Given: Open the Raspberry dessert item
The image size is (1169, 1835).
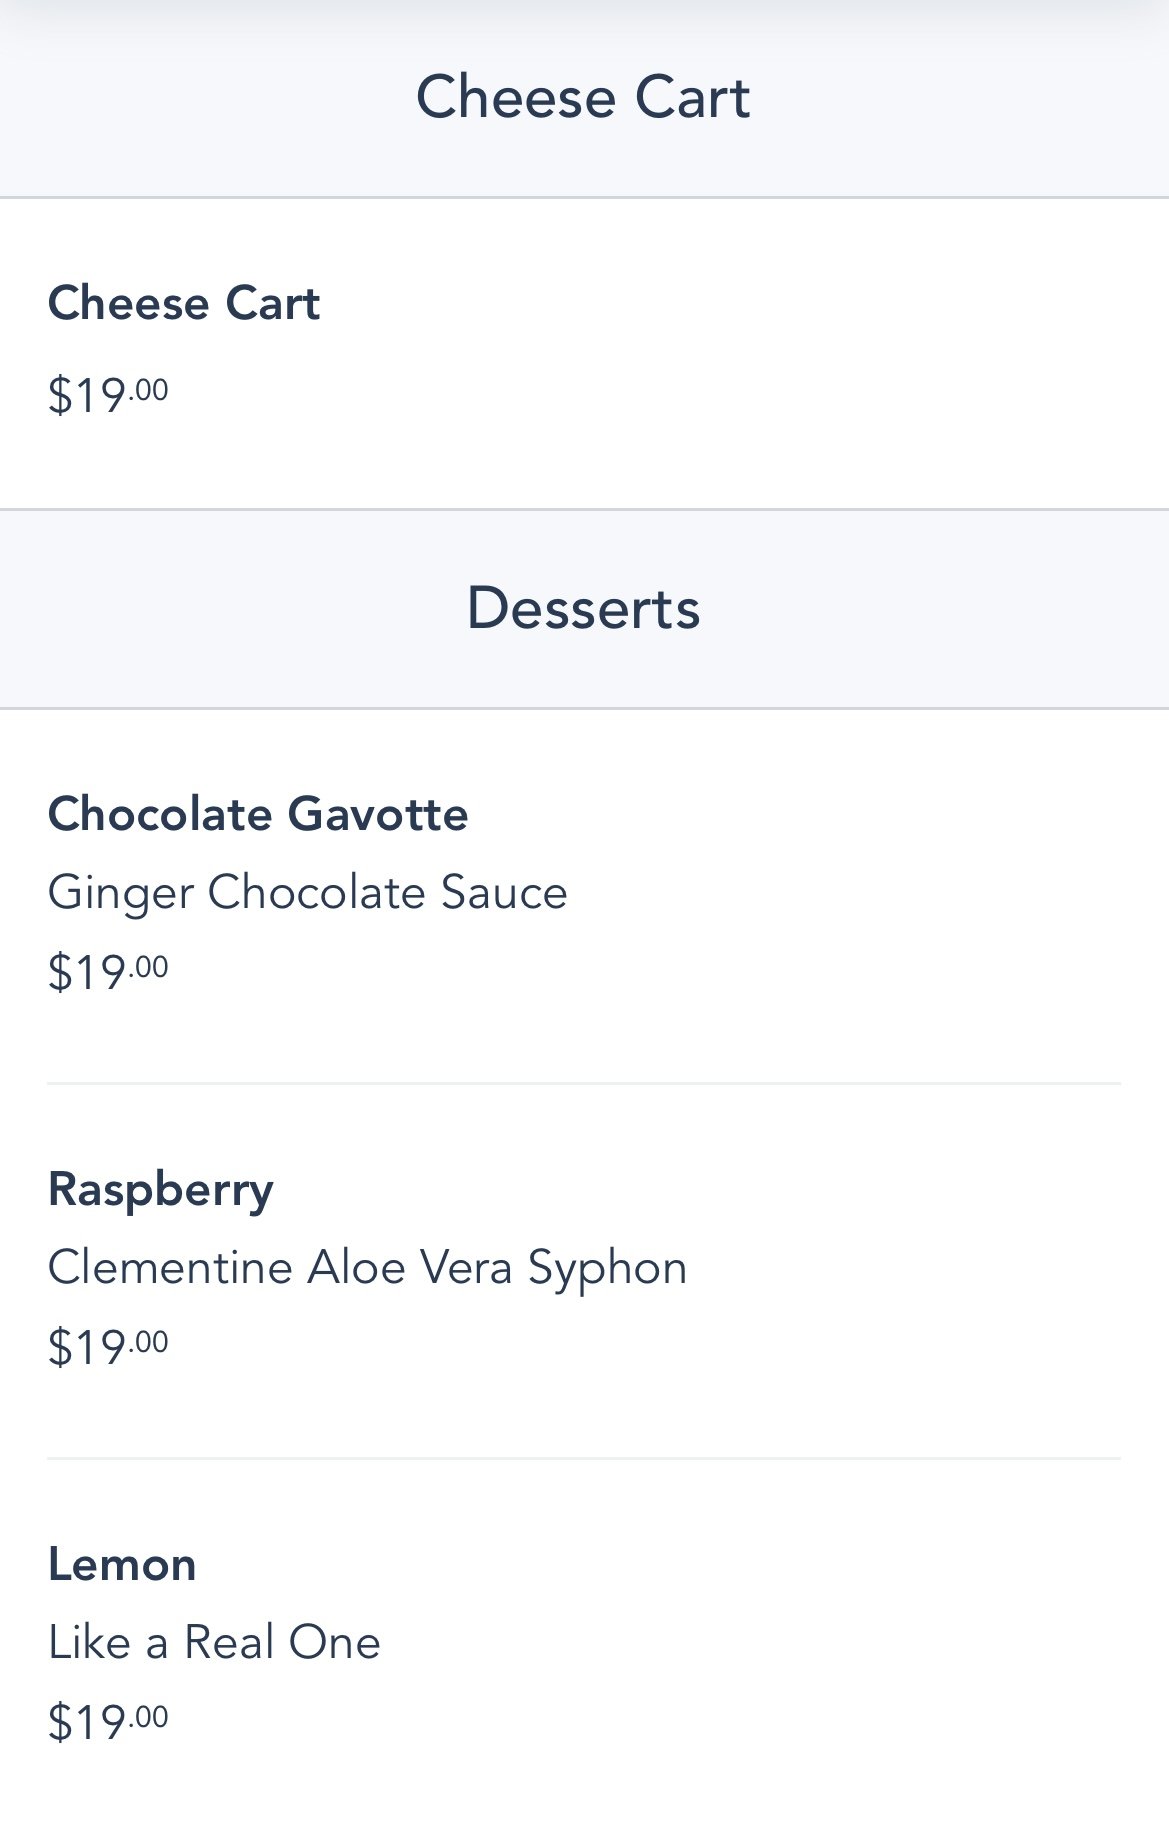Looking at the screenshot, I should click(x=161, y=1189).
